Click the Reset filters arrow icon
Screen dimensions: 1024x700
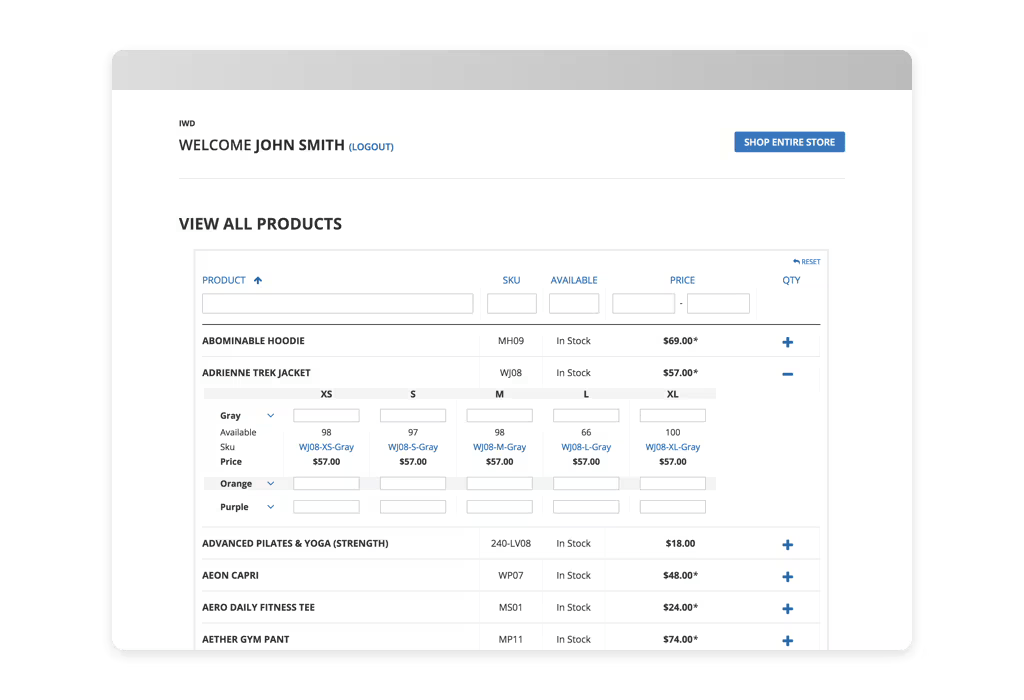pyautogui.click(x=797, y=262)
